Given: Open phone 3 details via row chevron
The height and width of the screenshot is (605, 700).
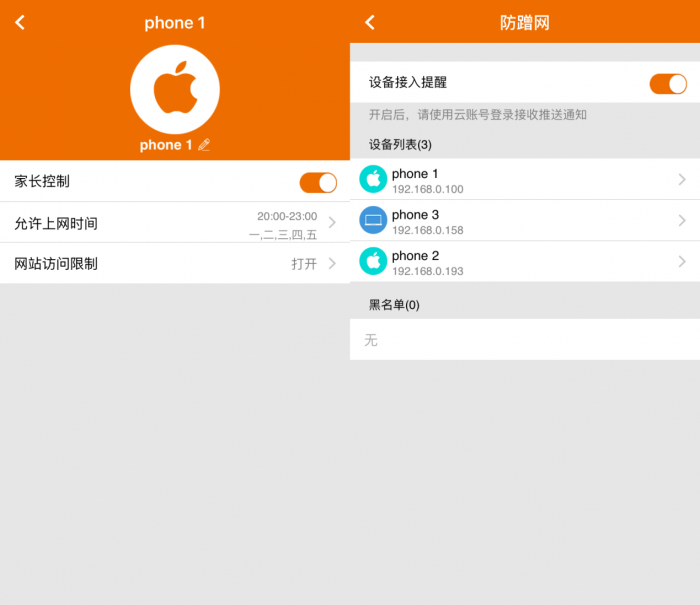Looking at the screenshot, I should click(x=682, y=220).
